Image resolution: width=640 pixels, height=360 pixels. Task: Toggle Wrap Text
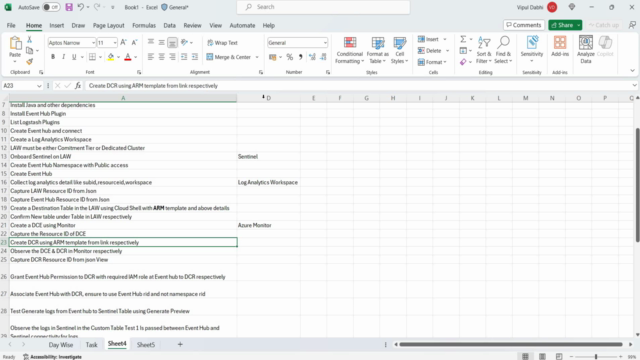(x=222, y=43)
